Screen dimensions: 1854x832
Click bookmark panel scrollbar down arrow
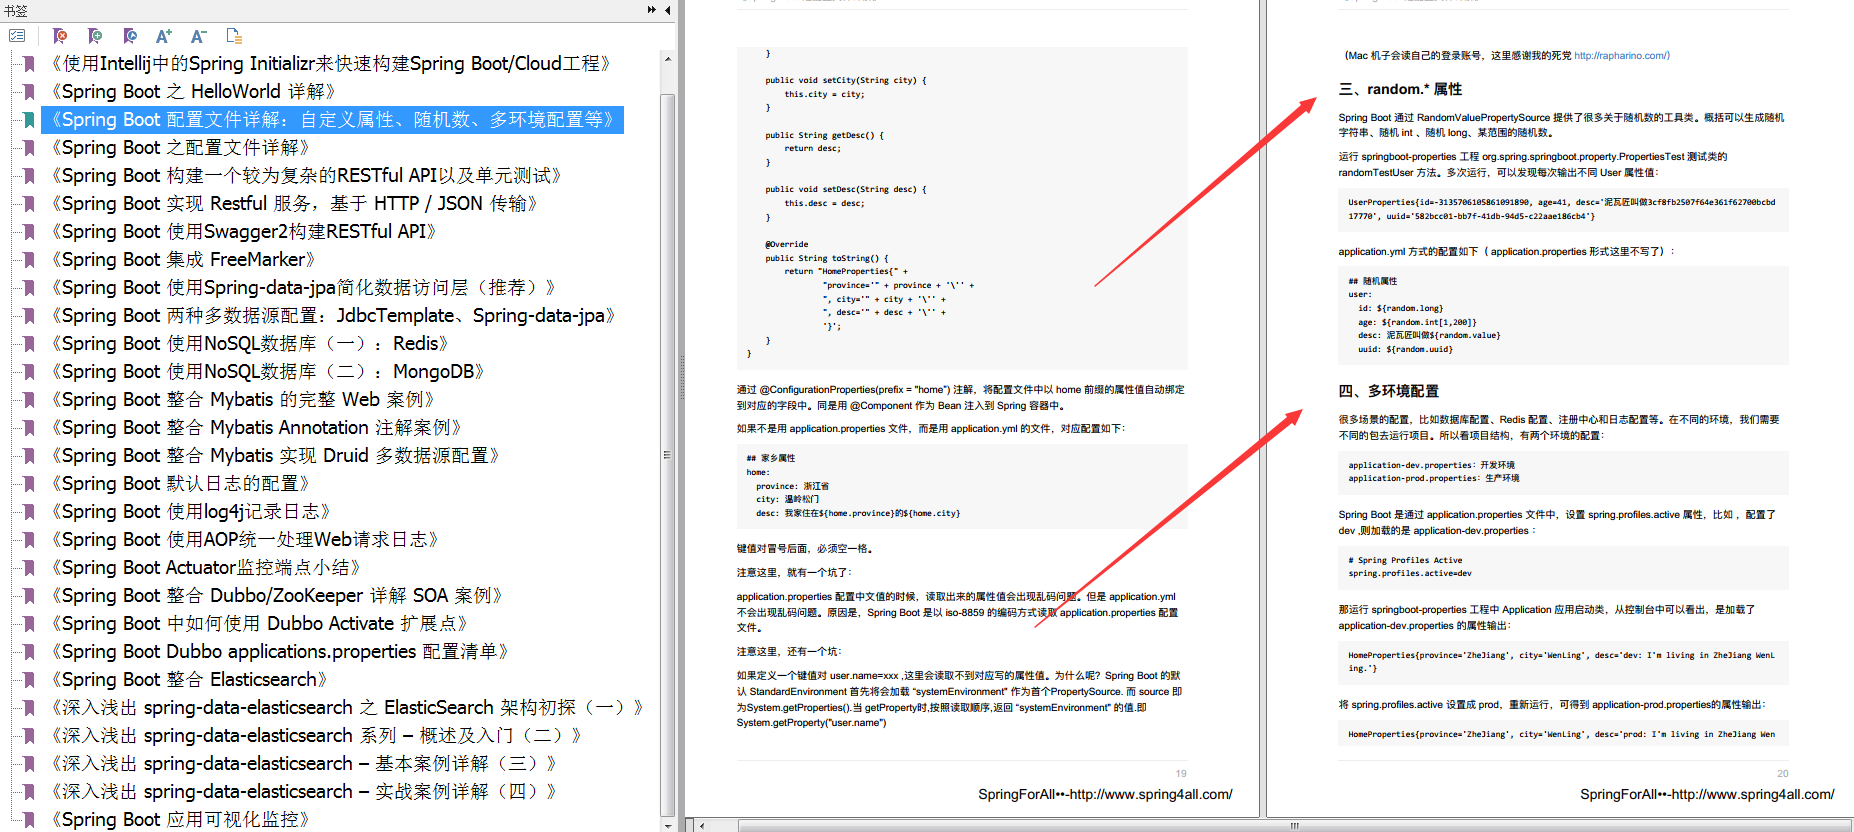point(668,825)
